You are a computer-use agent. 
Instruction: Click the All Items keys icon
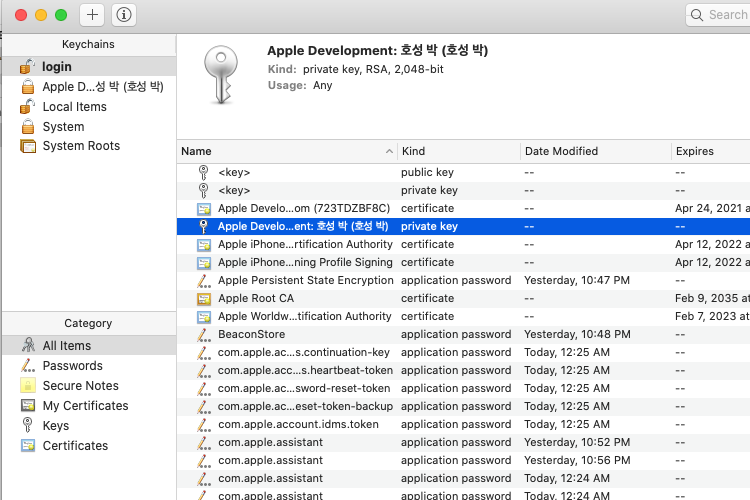[28, 345]
